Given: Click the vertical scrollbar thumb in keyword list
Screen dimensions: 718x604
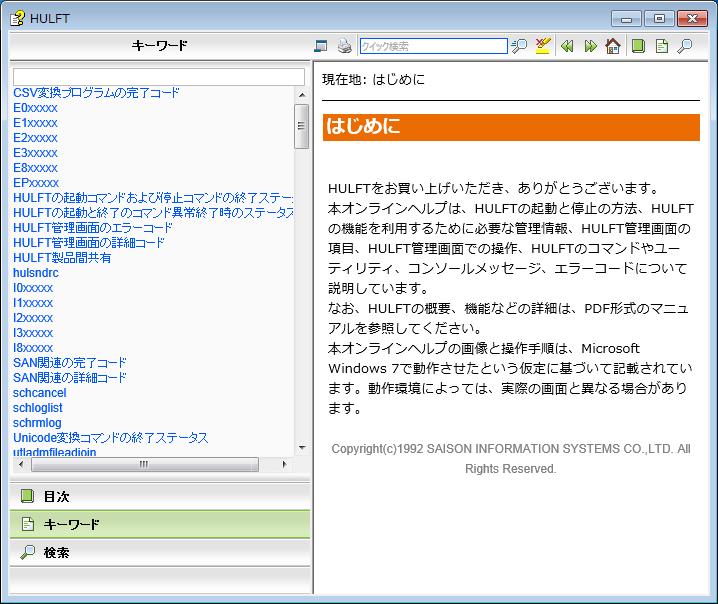Looking at the screenshot, I should tap(301, 126).
